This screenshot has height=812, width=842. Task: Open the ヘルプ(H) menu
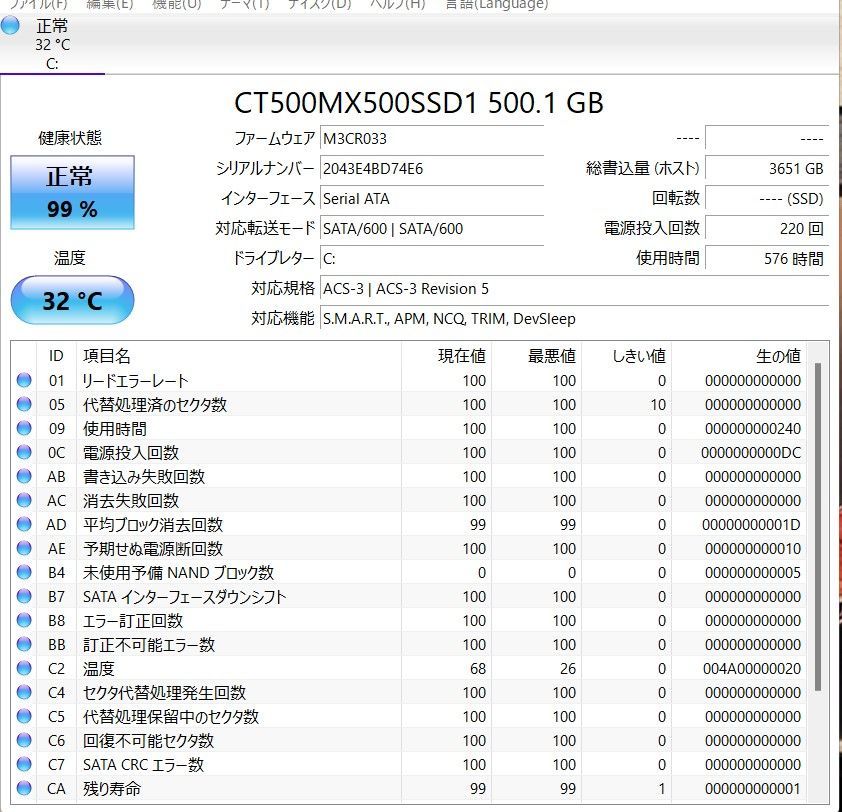click(x=397, y=4)
